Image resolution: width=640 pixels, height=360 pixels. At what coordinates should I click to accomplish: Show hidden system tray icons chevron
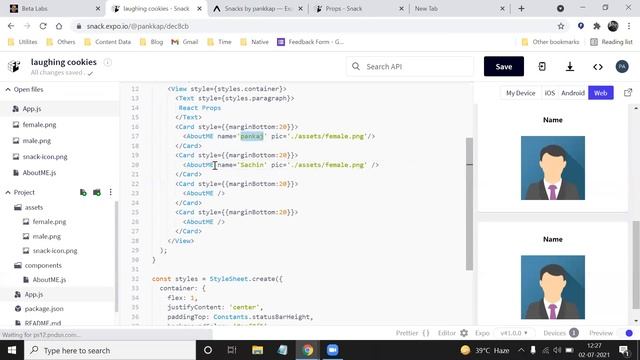point(521,350)
